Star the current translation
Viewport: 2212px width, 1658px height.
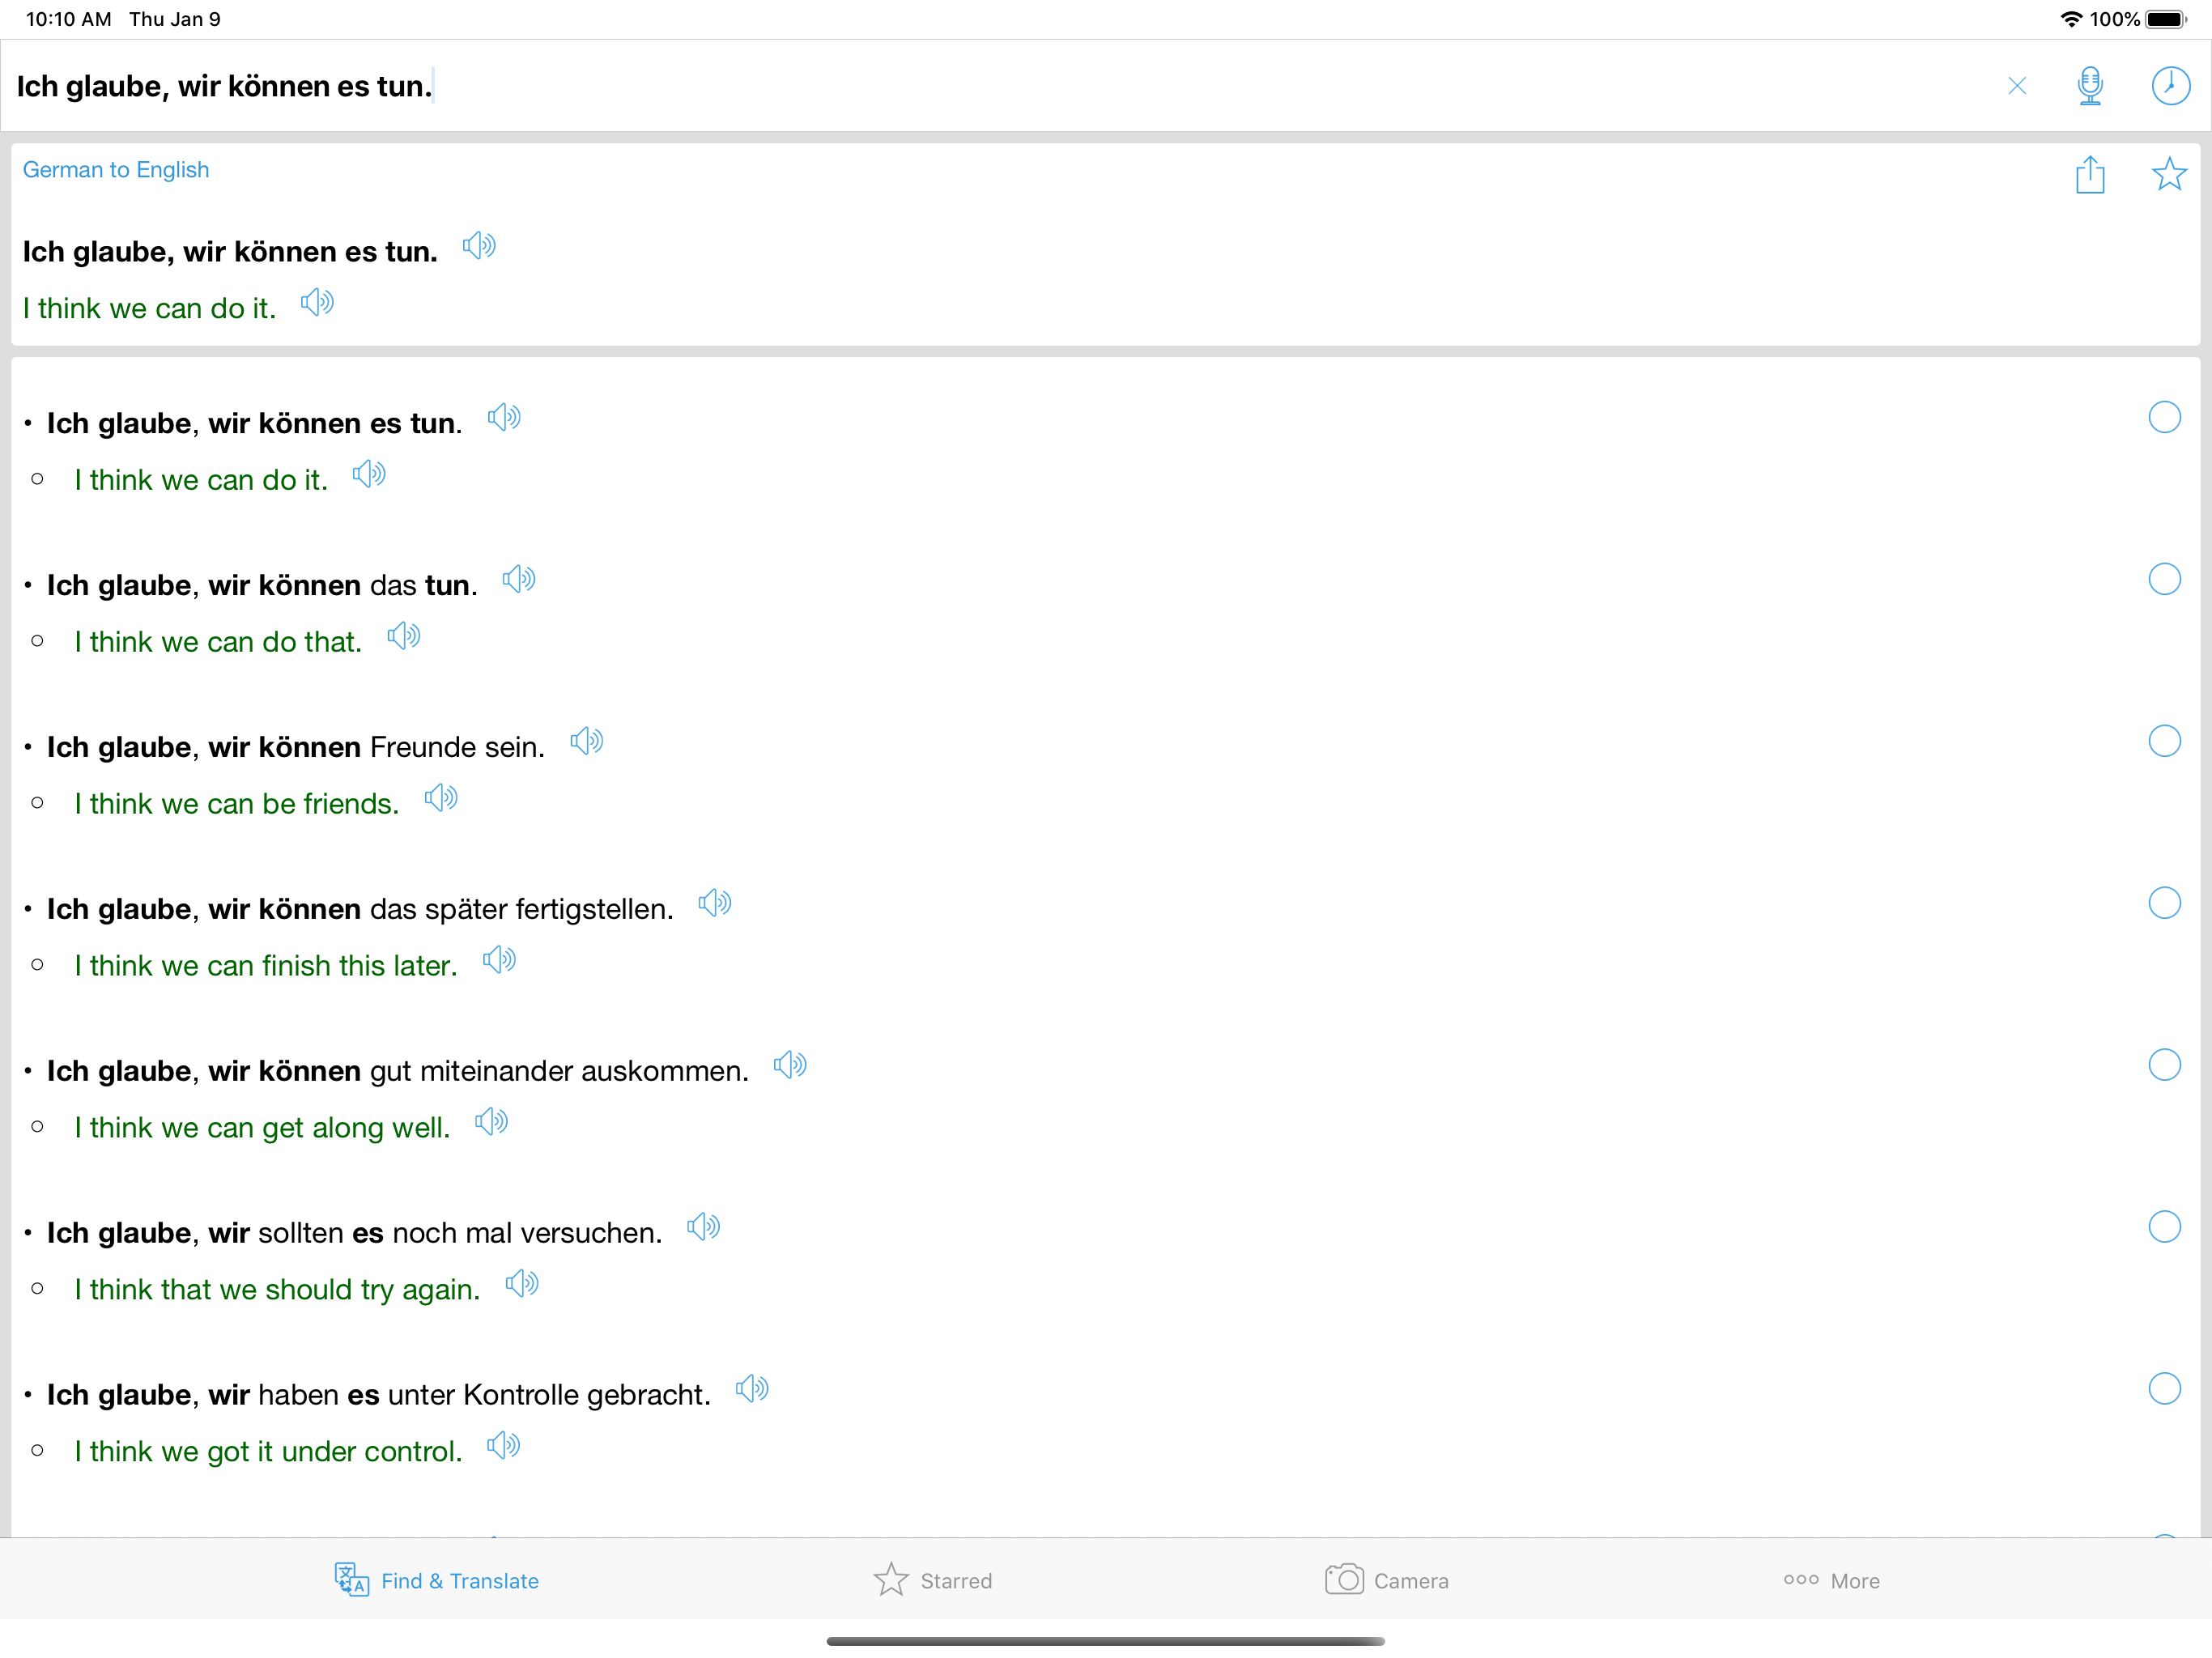[x=2168, y=175]
